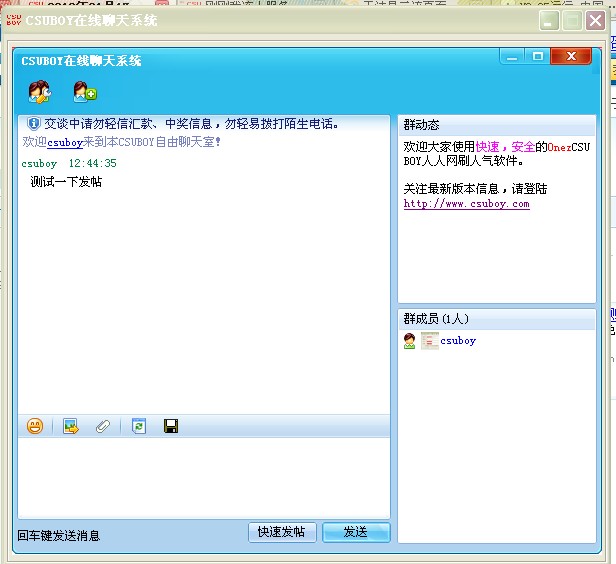The width and height of the screenshot is (616, 564).
Task: Select csuboy in the group members list
Action: point(458,341)
